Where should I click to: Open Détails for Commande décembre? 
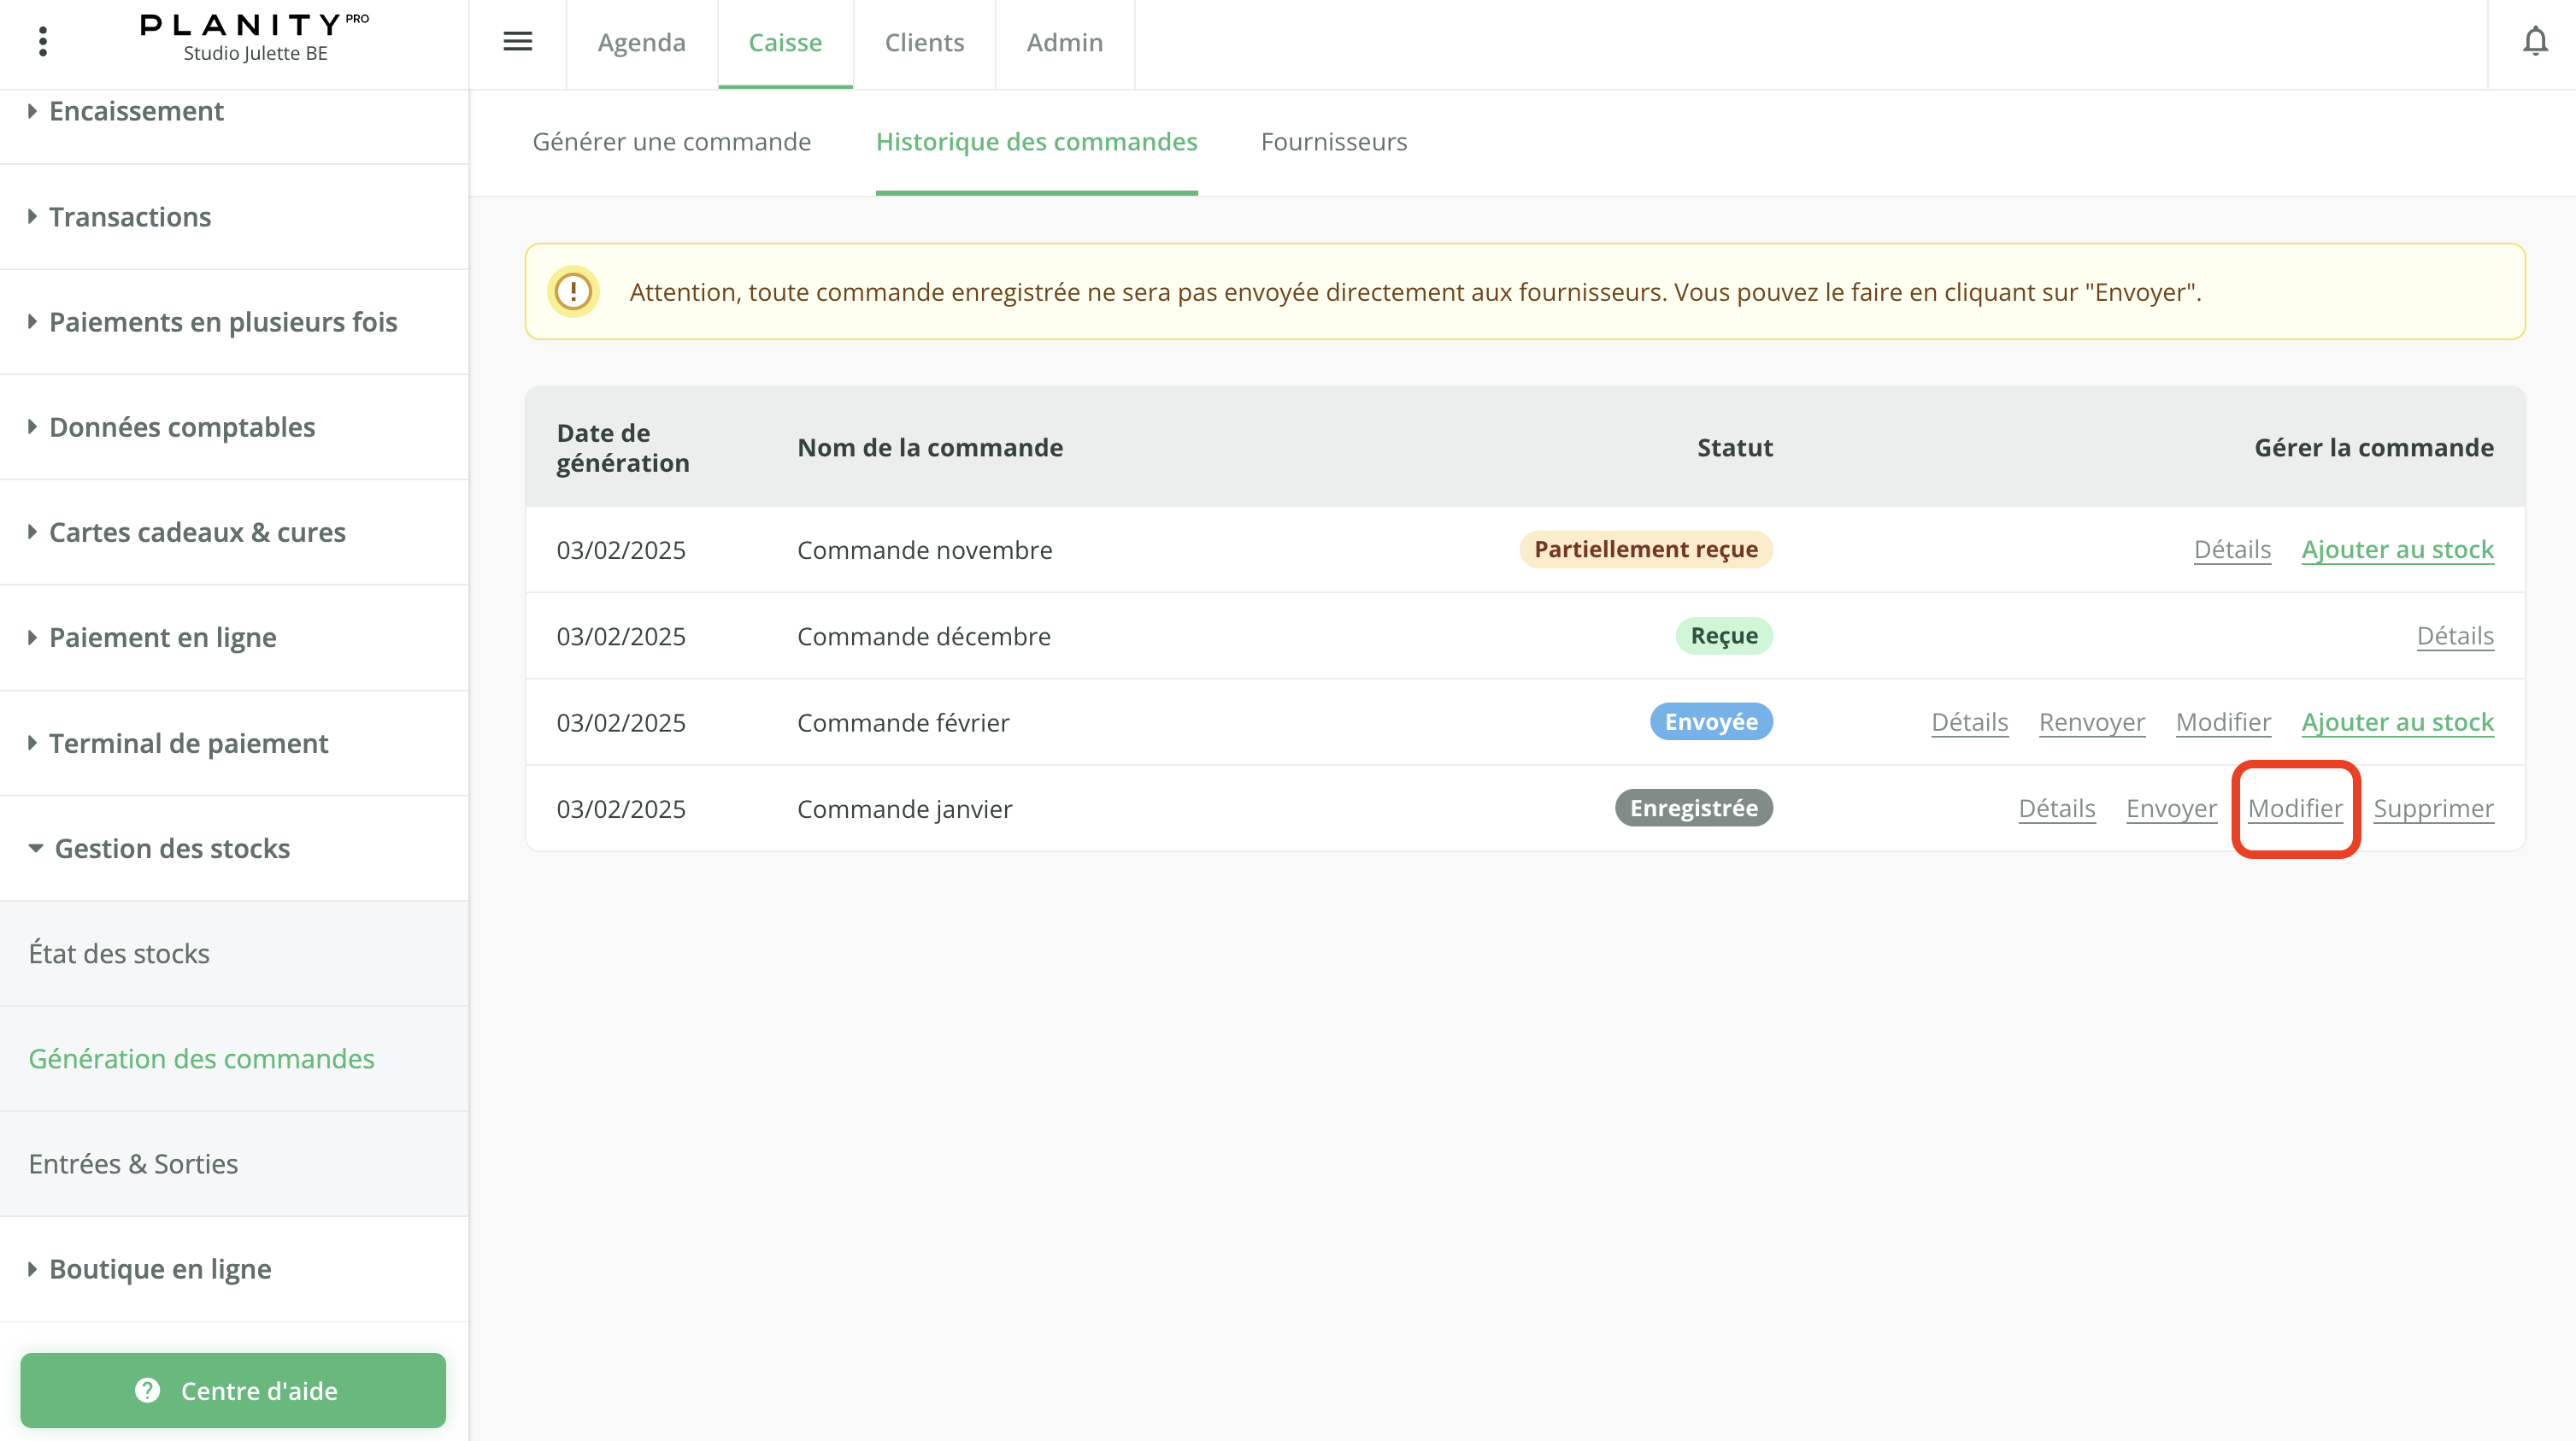(x=2454, y=636)
